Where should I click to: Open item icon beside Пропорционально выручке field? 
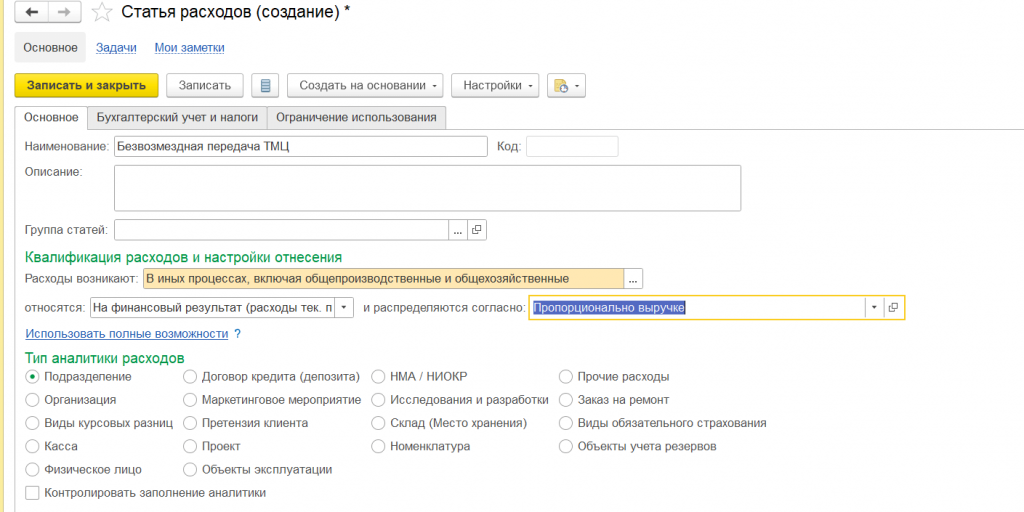[x=894, y=308]
